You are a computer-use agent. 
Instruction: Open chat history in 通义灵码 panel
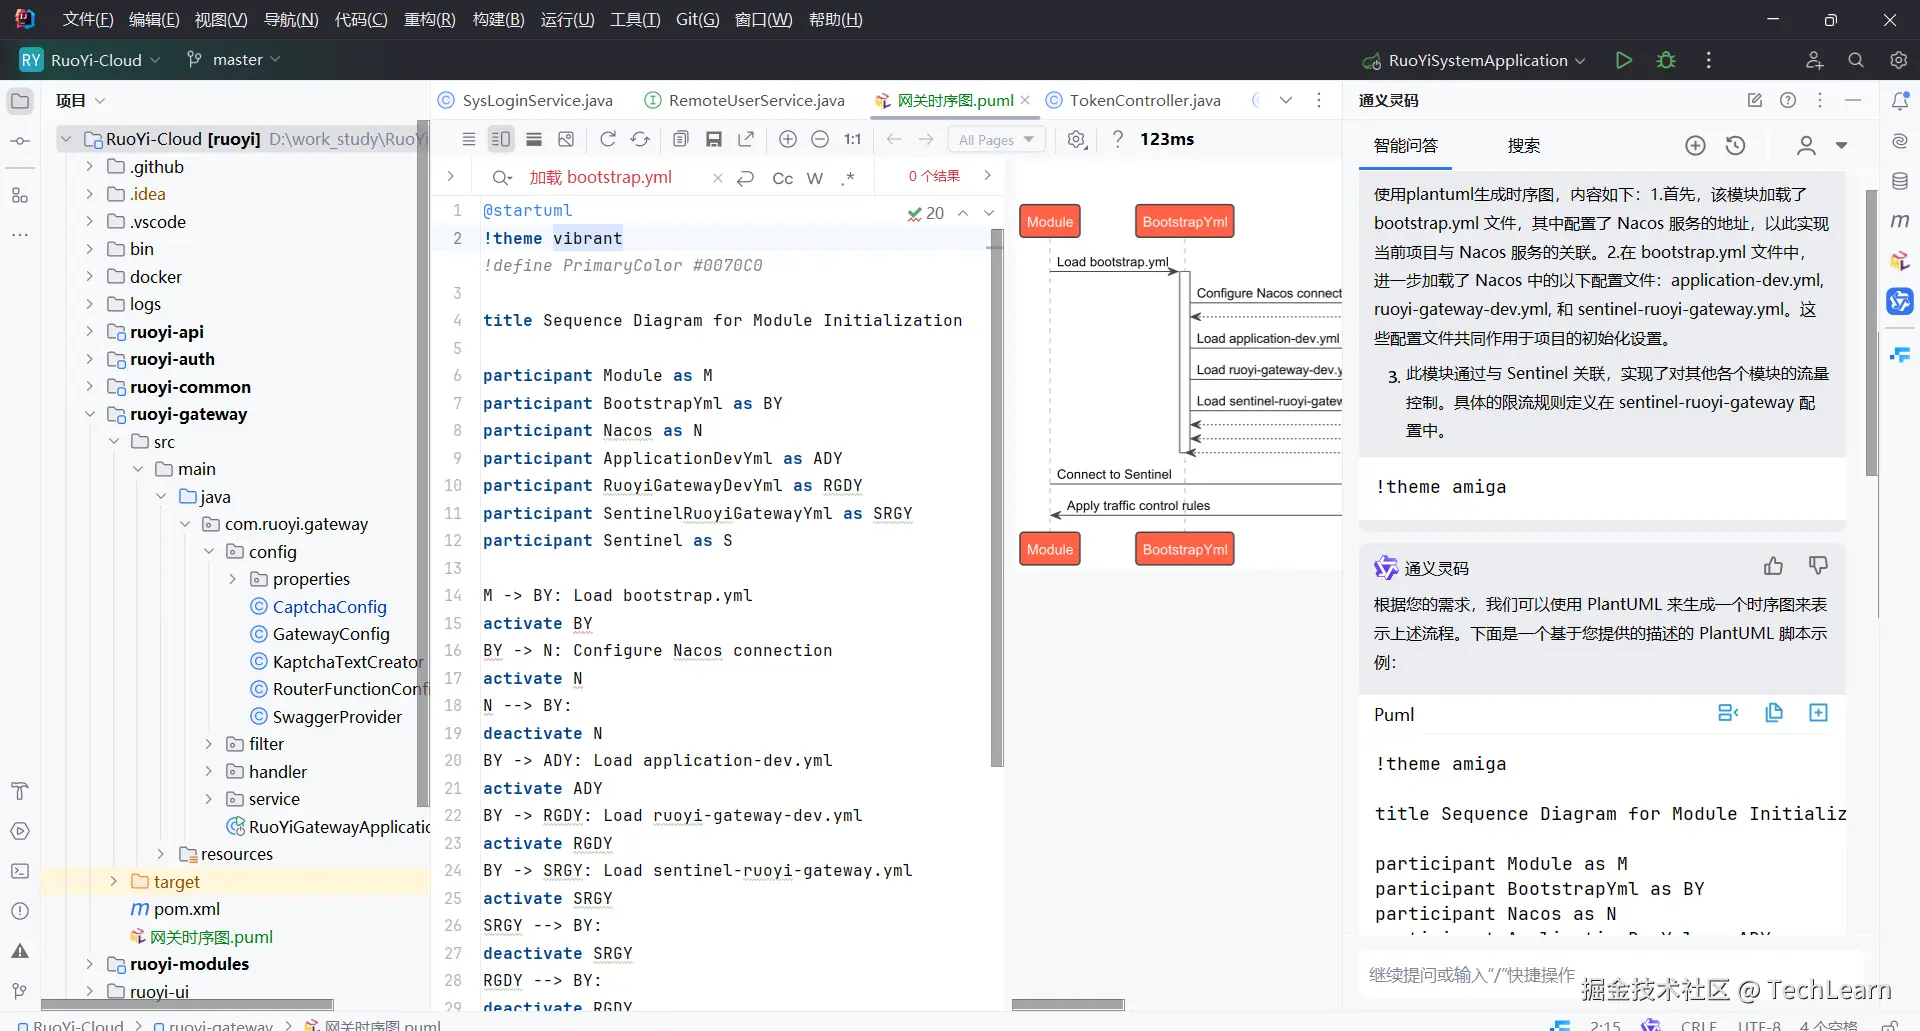point(1736,146)
